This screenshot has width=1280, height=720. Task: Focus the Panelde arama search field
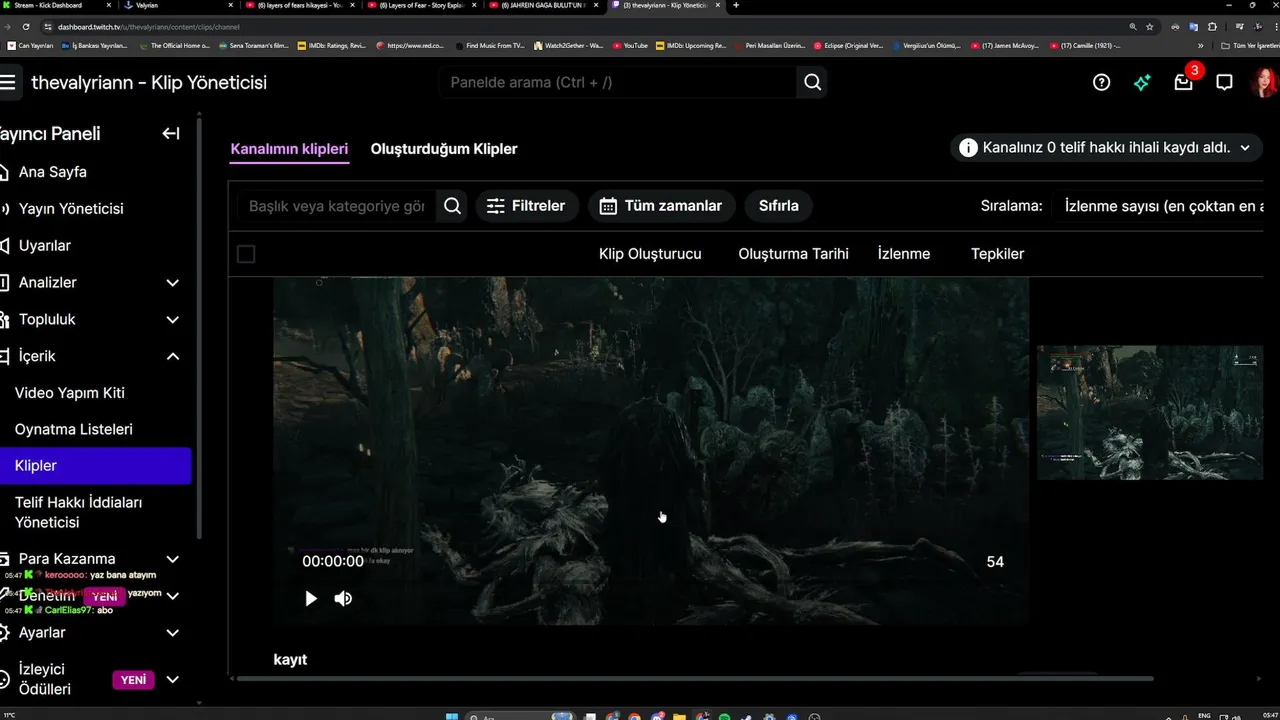(619, 82)
